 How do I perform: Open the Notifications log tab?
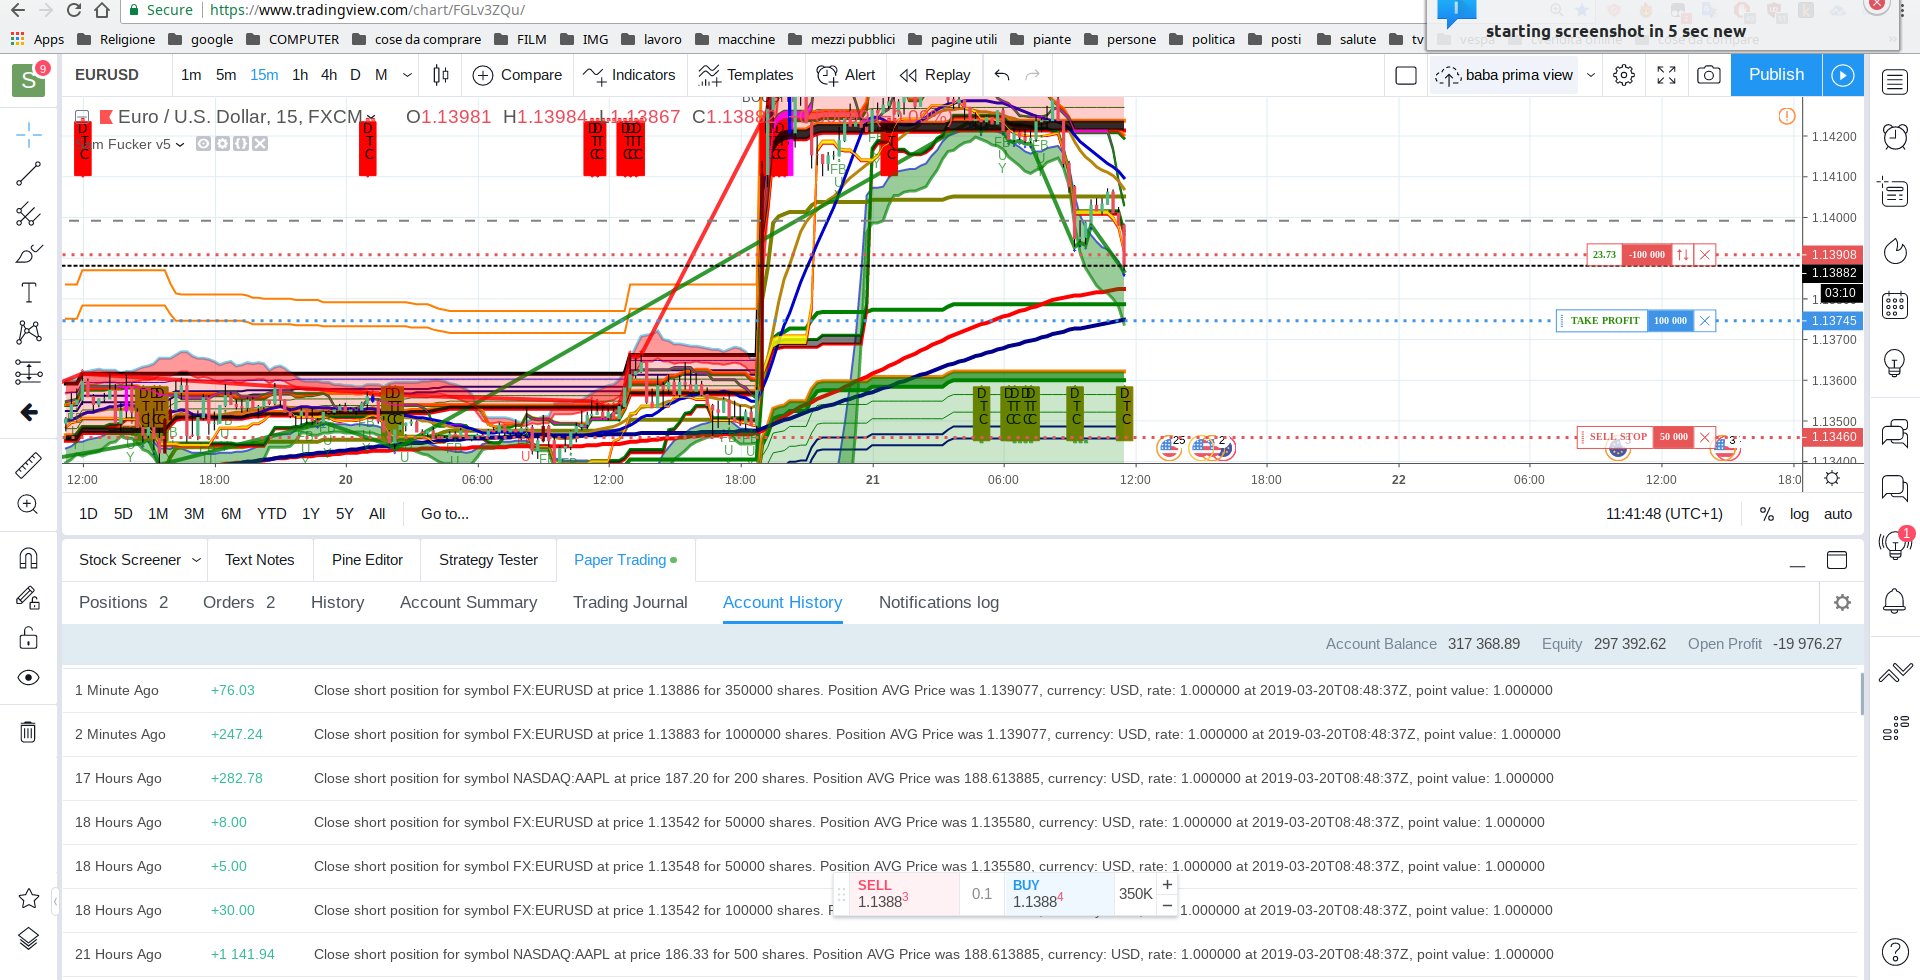pos(939,602)
